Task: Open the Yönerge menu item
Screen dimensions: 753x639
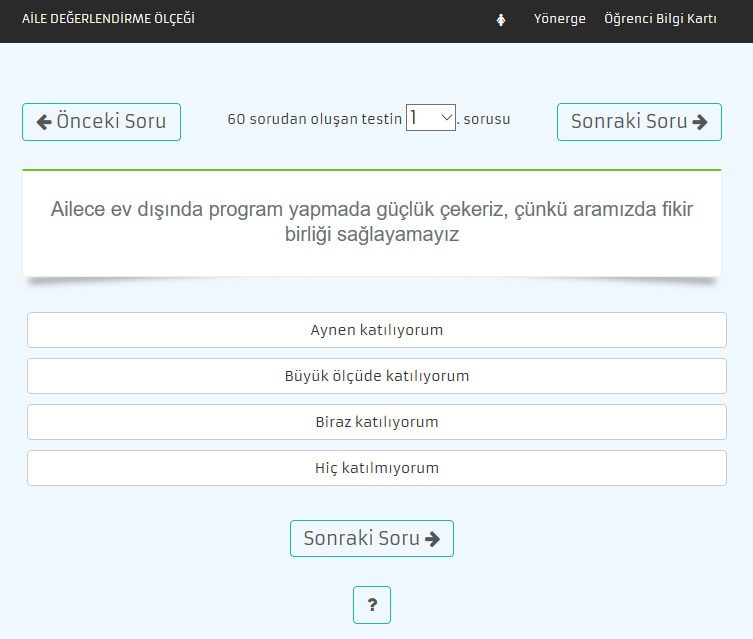Action: tap(559, 19)
